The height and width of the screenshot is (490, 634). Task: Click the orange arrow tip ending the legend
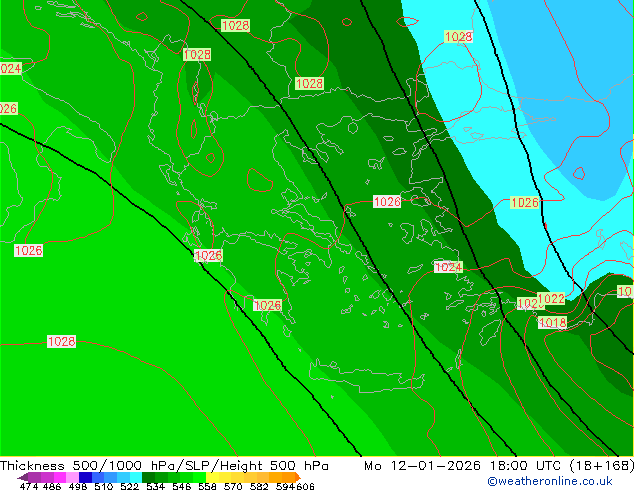[x=298, y=477]
